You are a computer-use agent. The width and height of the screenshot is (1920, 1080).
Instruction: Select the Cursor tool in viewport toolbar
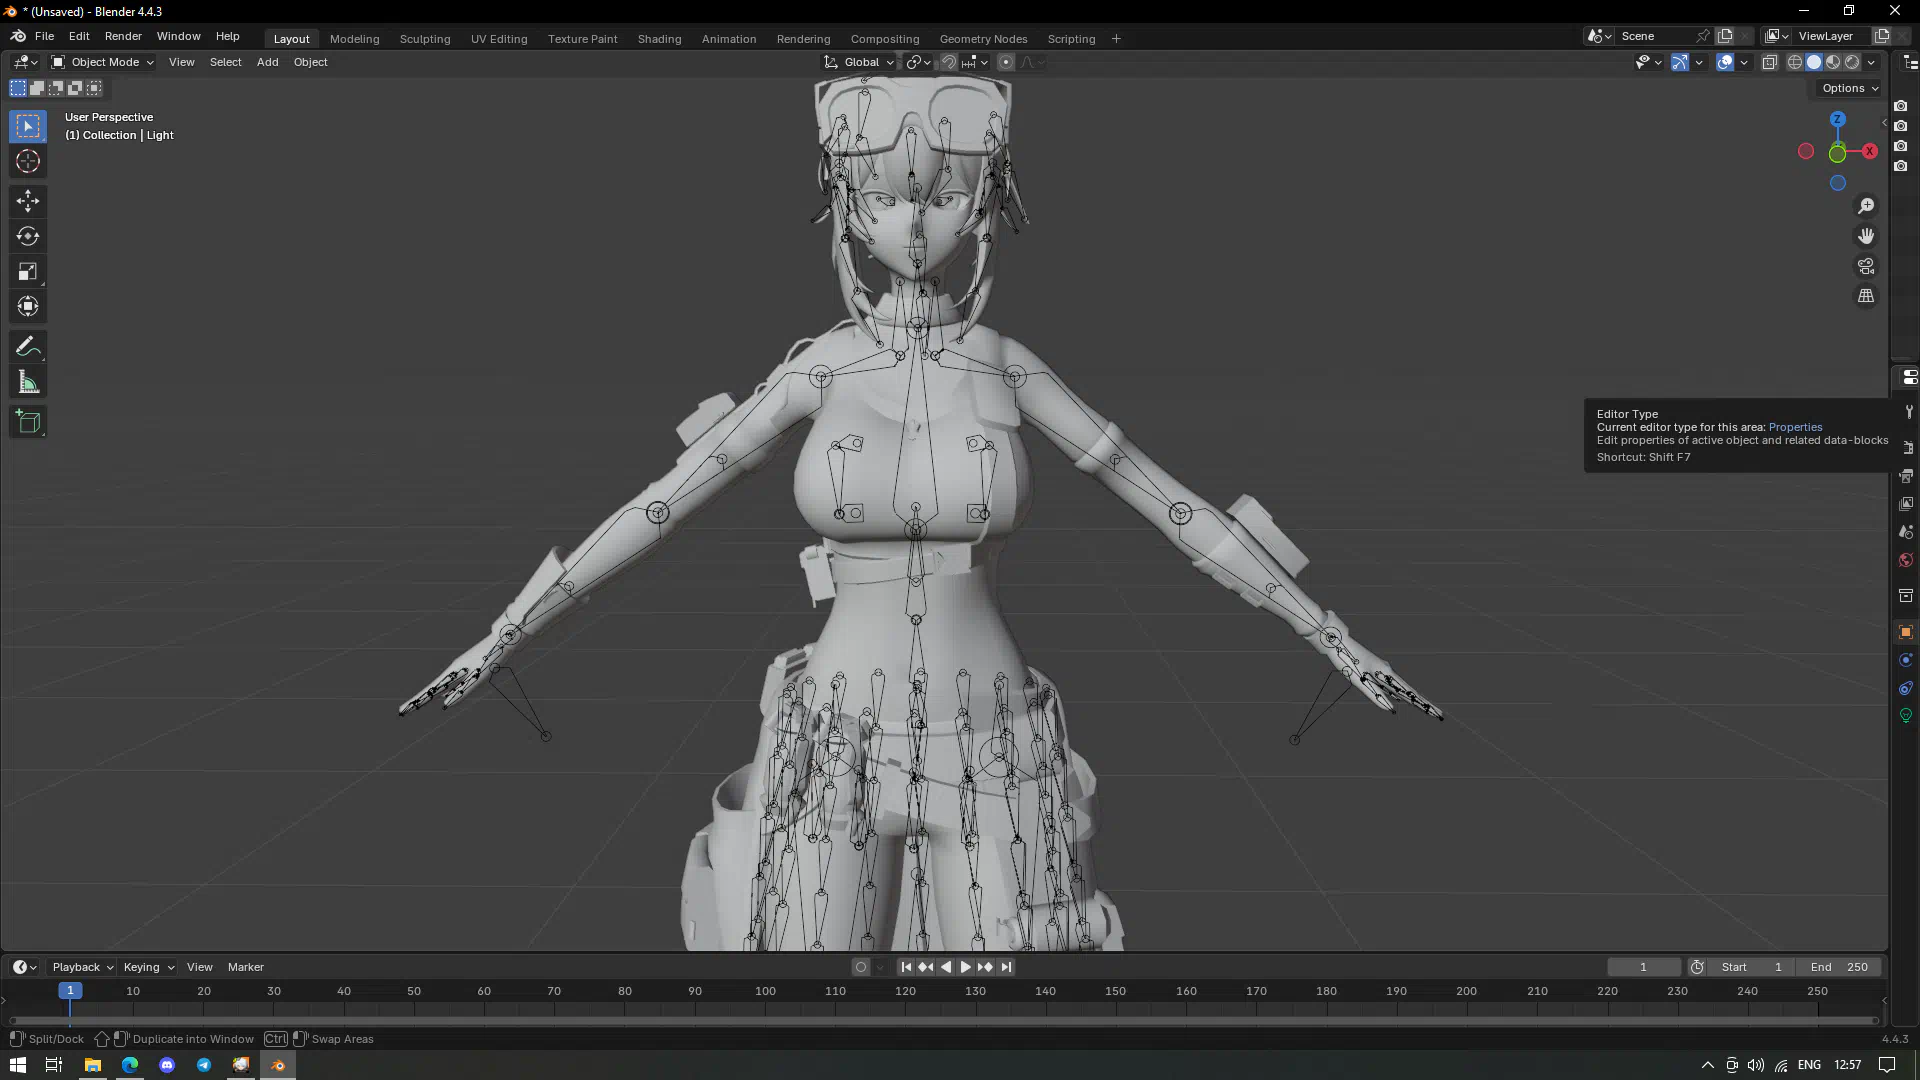[x=28, y=161]
